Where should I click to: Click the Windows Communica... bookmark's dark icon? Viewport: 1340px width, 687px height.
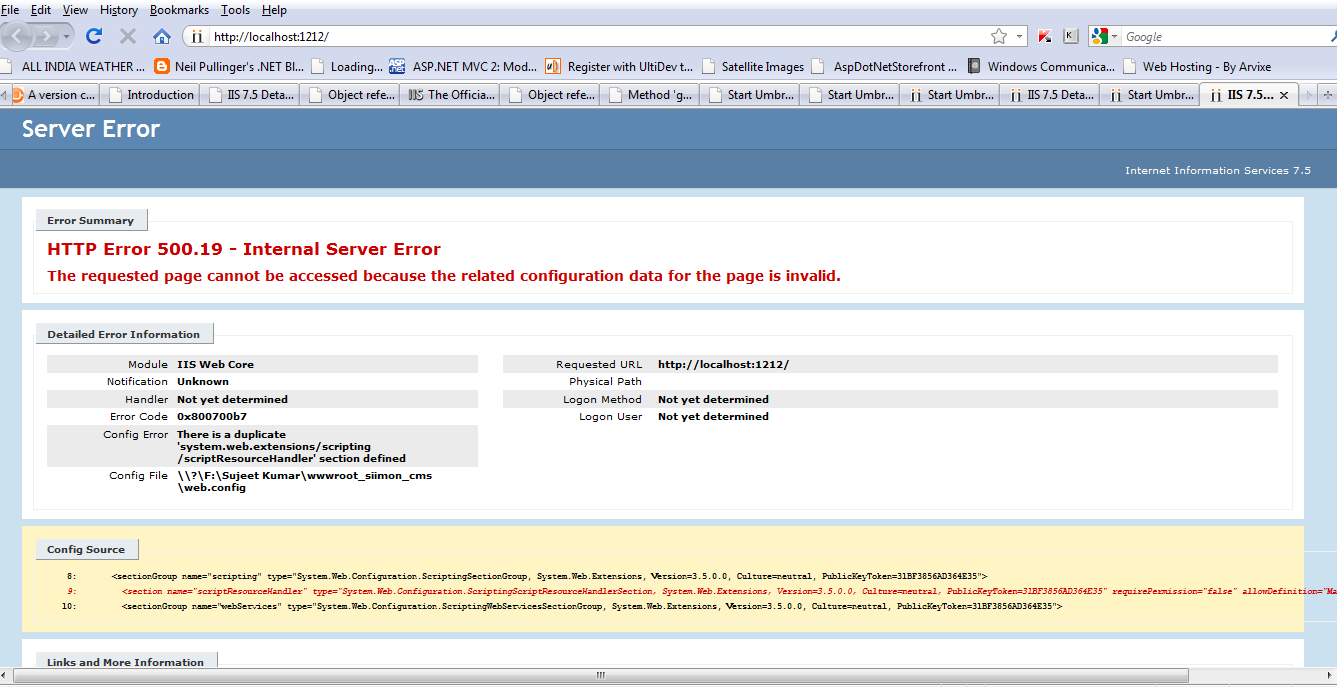974,67
